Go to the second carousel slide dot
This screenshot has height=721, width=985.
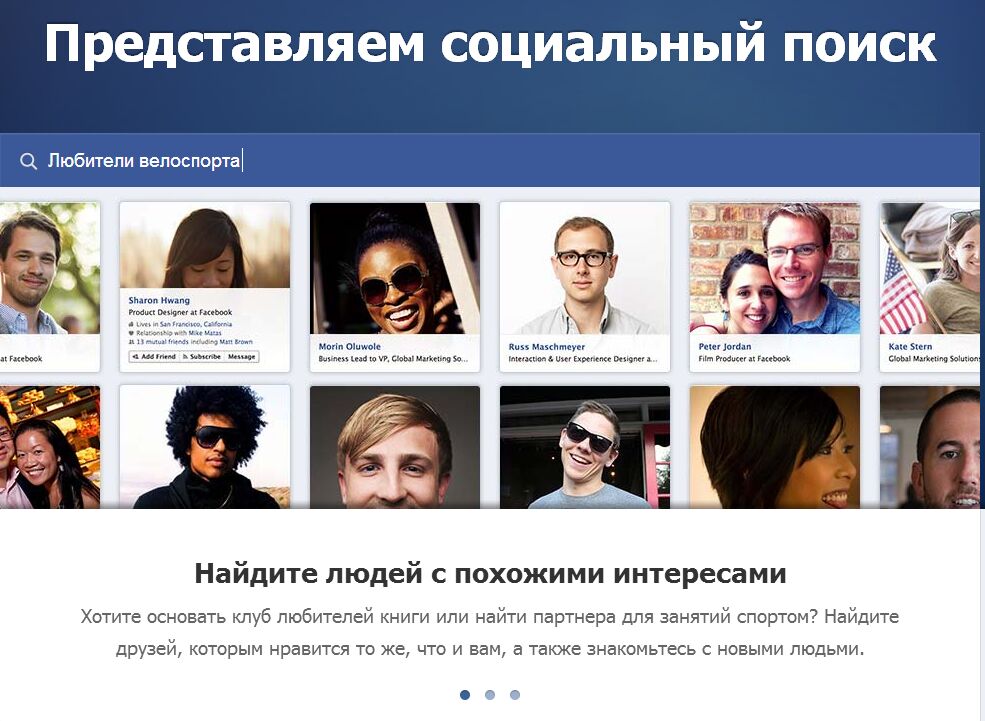(x=490, y=695)
